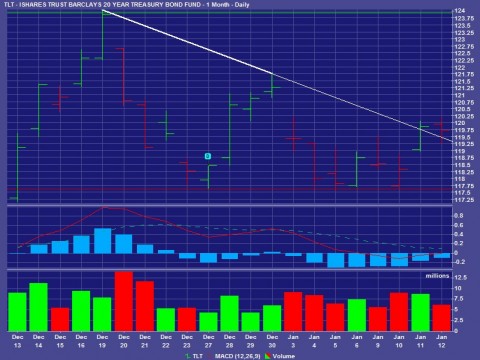Image resolution: width=480 pixels, height=360 pixels.
Task: Click the Dec 28 green volume bar
Action: [230, 313]
